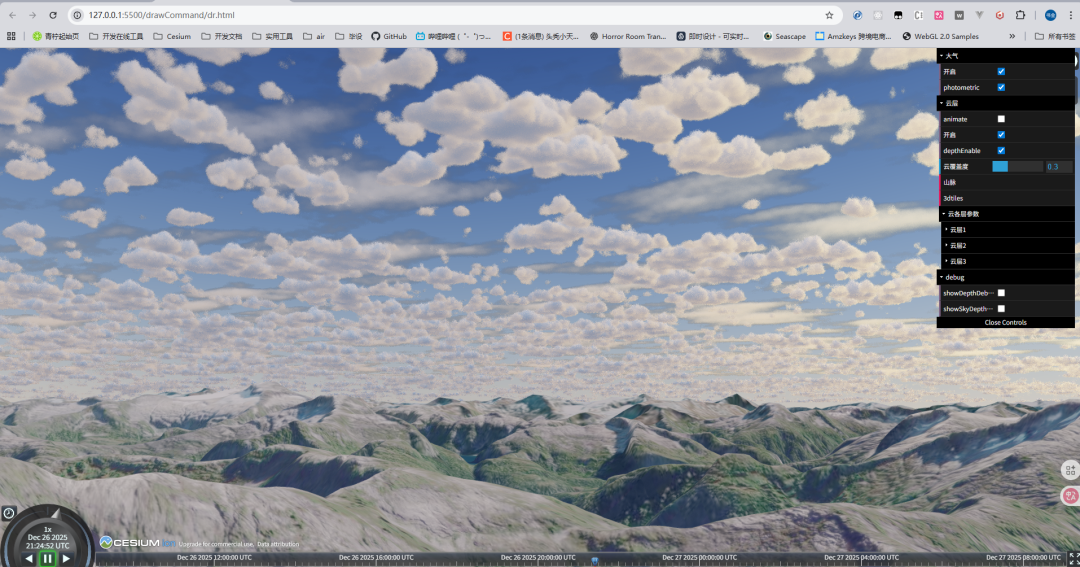Open the (1条消息) 头秃小天 bookmark
The image size is (1080, 567).
pyautogui.click(x=541, y=36)
